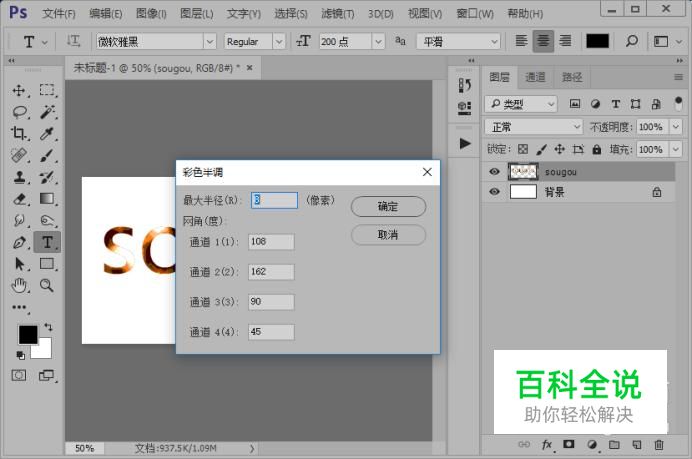Open the History panel icon

[x=464, y=85]
